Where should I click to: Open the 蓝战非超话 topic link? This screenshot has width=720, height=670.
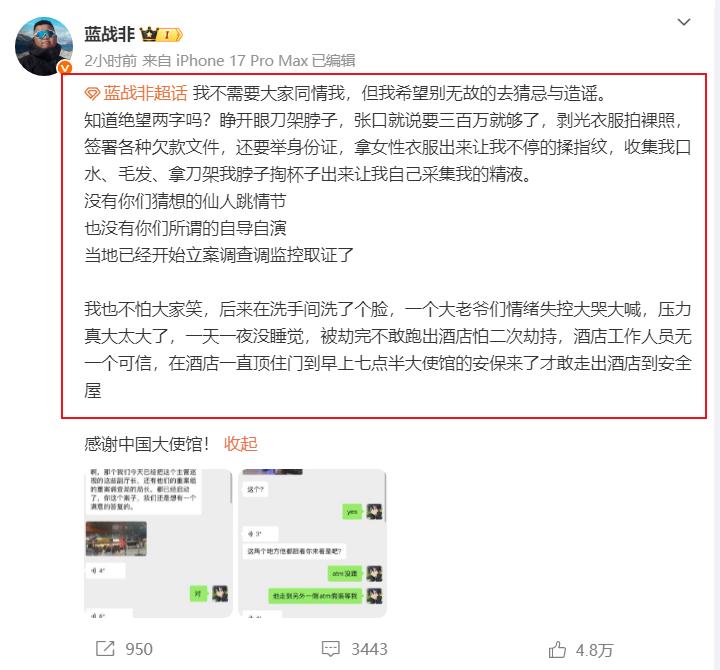(x=145, y=93)
